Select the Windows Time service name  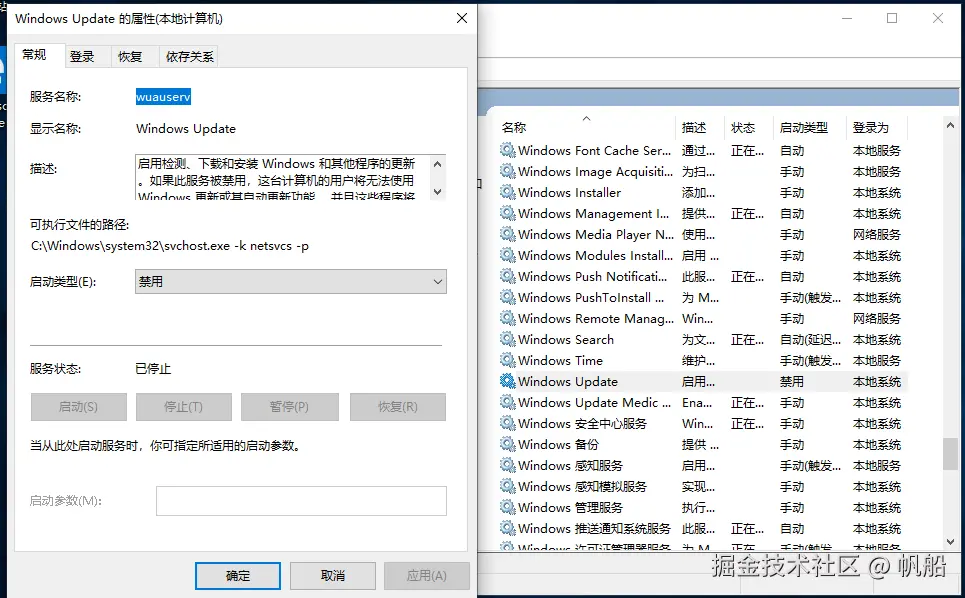(560, 361)
